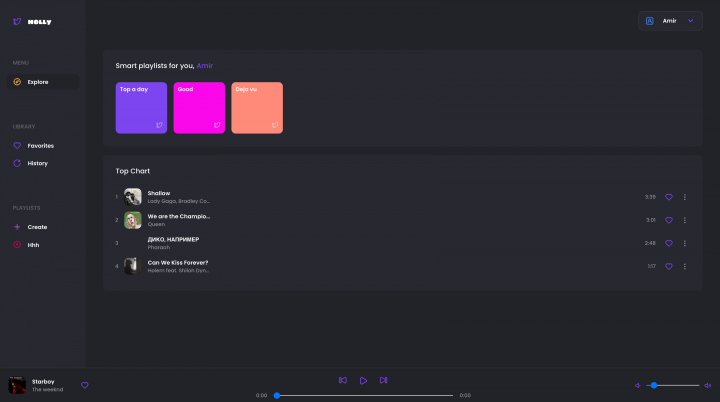Viewport: 720px width, 402px height.
Task: Open the Top a day playlist card
Action: coord(141,108)
